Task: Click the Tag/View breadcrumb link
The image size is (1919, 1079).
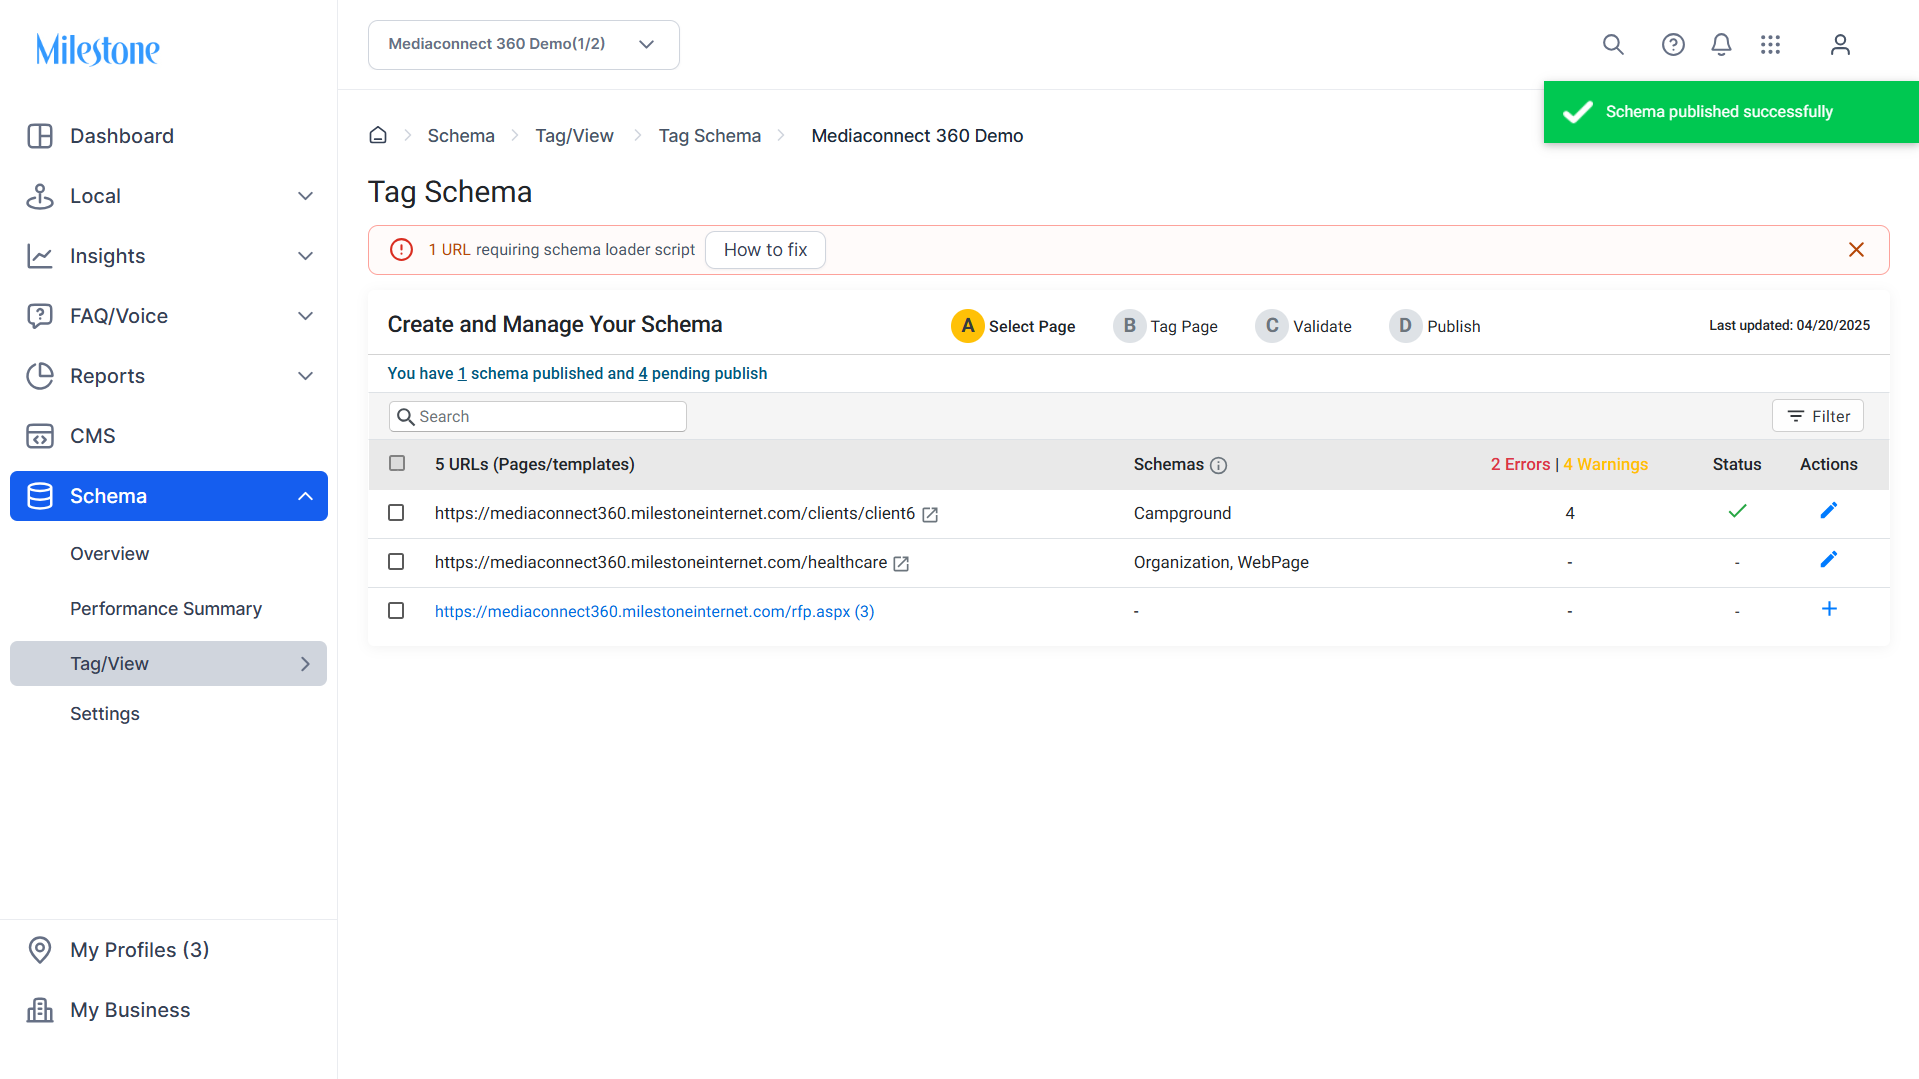Action: point(574,136)
